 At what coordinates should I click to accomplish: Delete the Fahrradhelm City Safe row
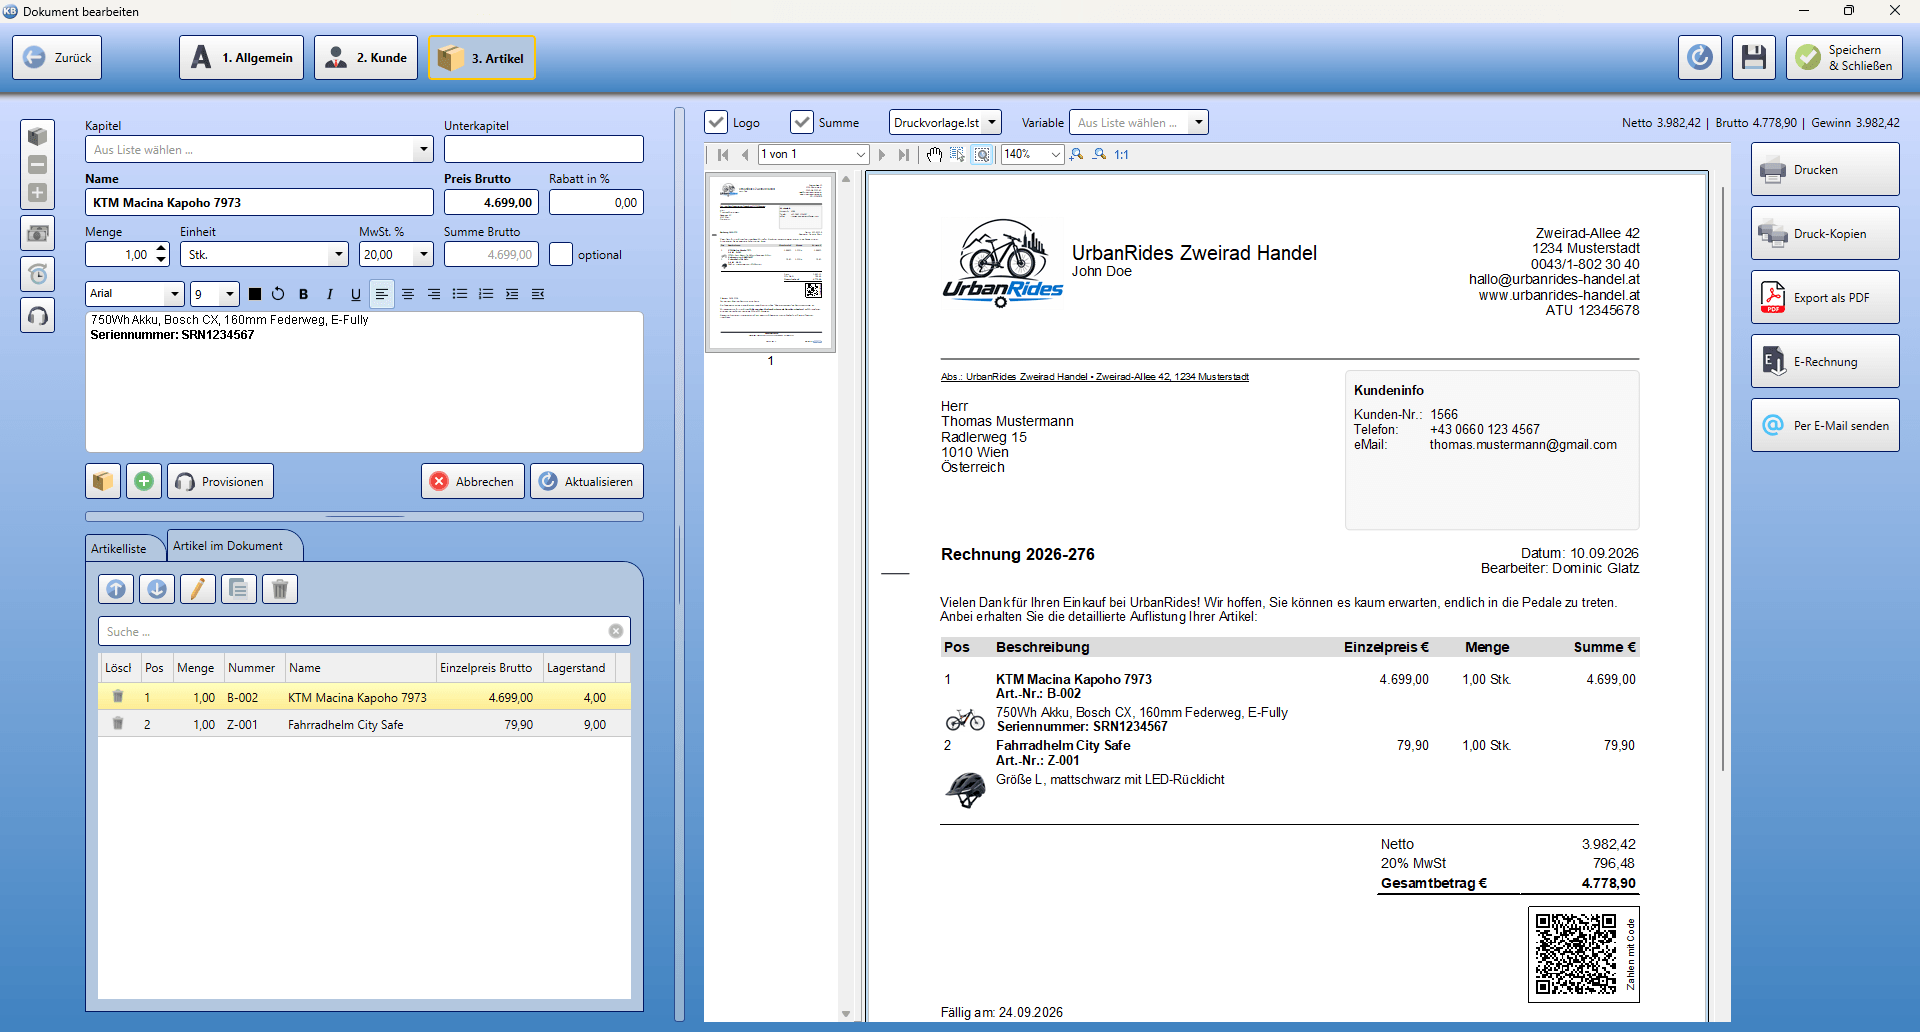(118, 724)
